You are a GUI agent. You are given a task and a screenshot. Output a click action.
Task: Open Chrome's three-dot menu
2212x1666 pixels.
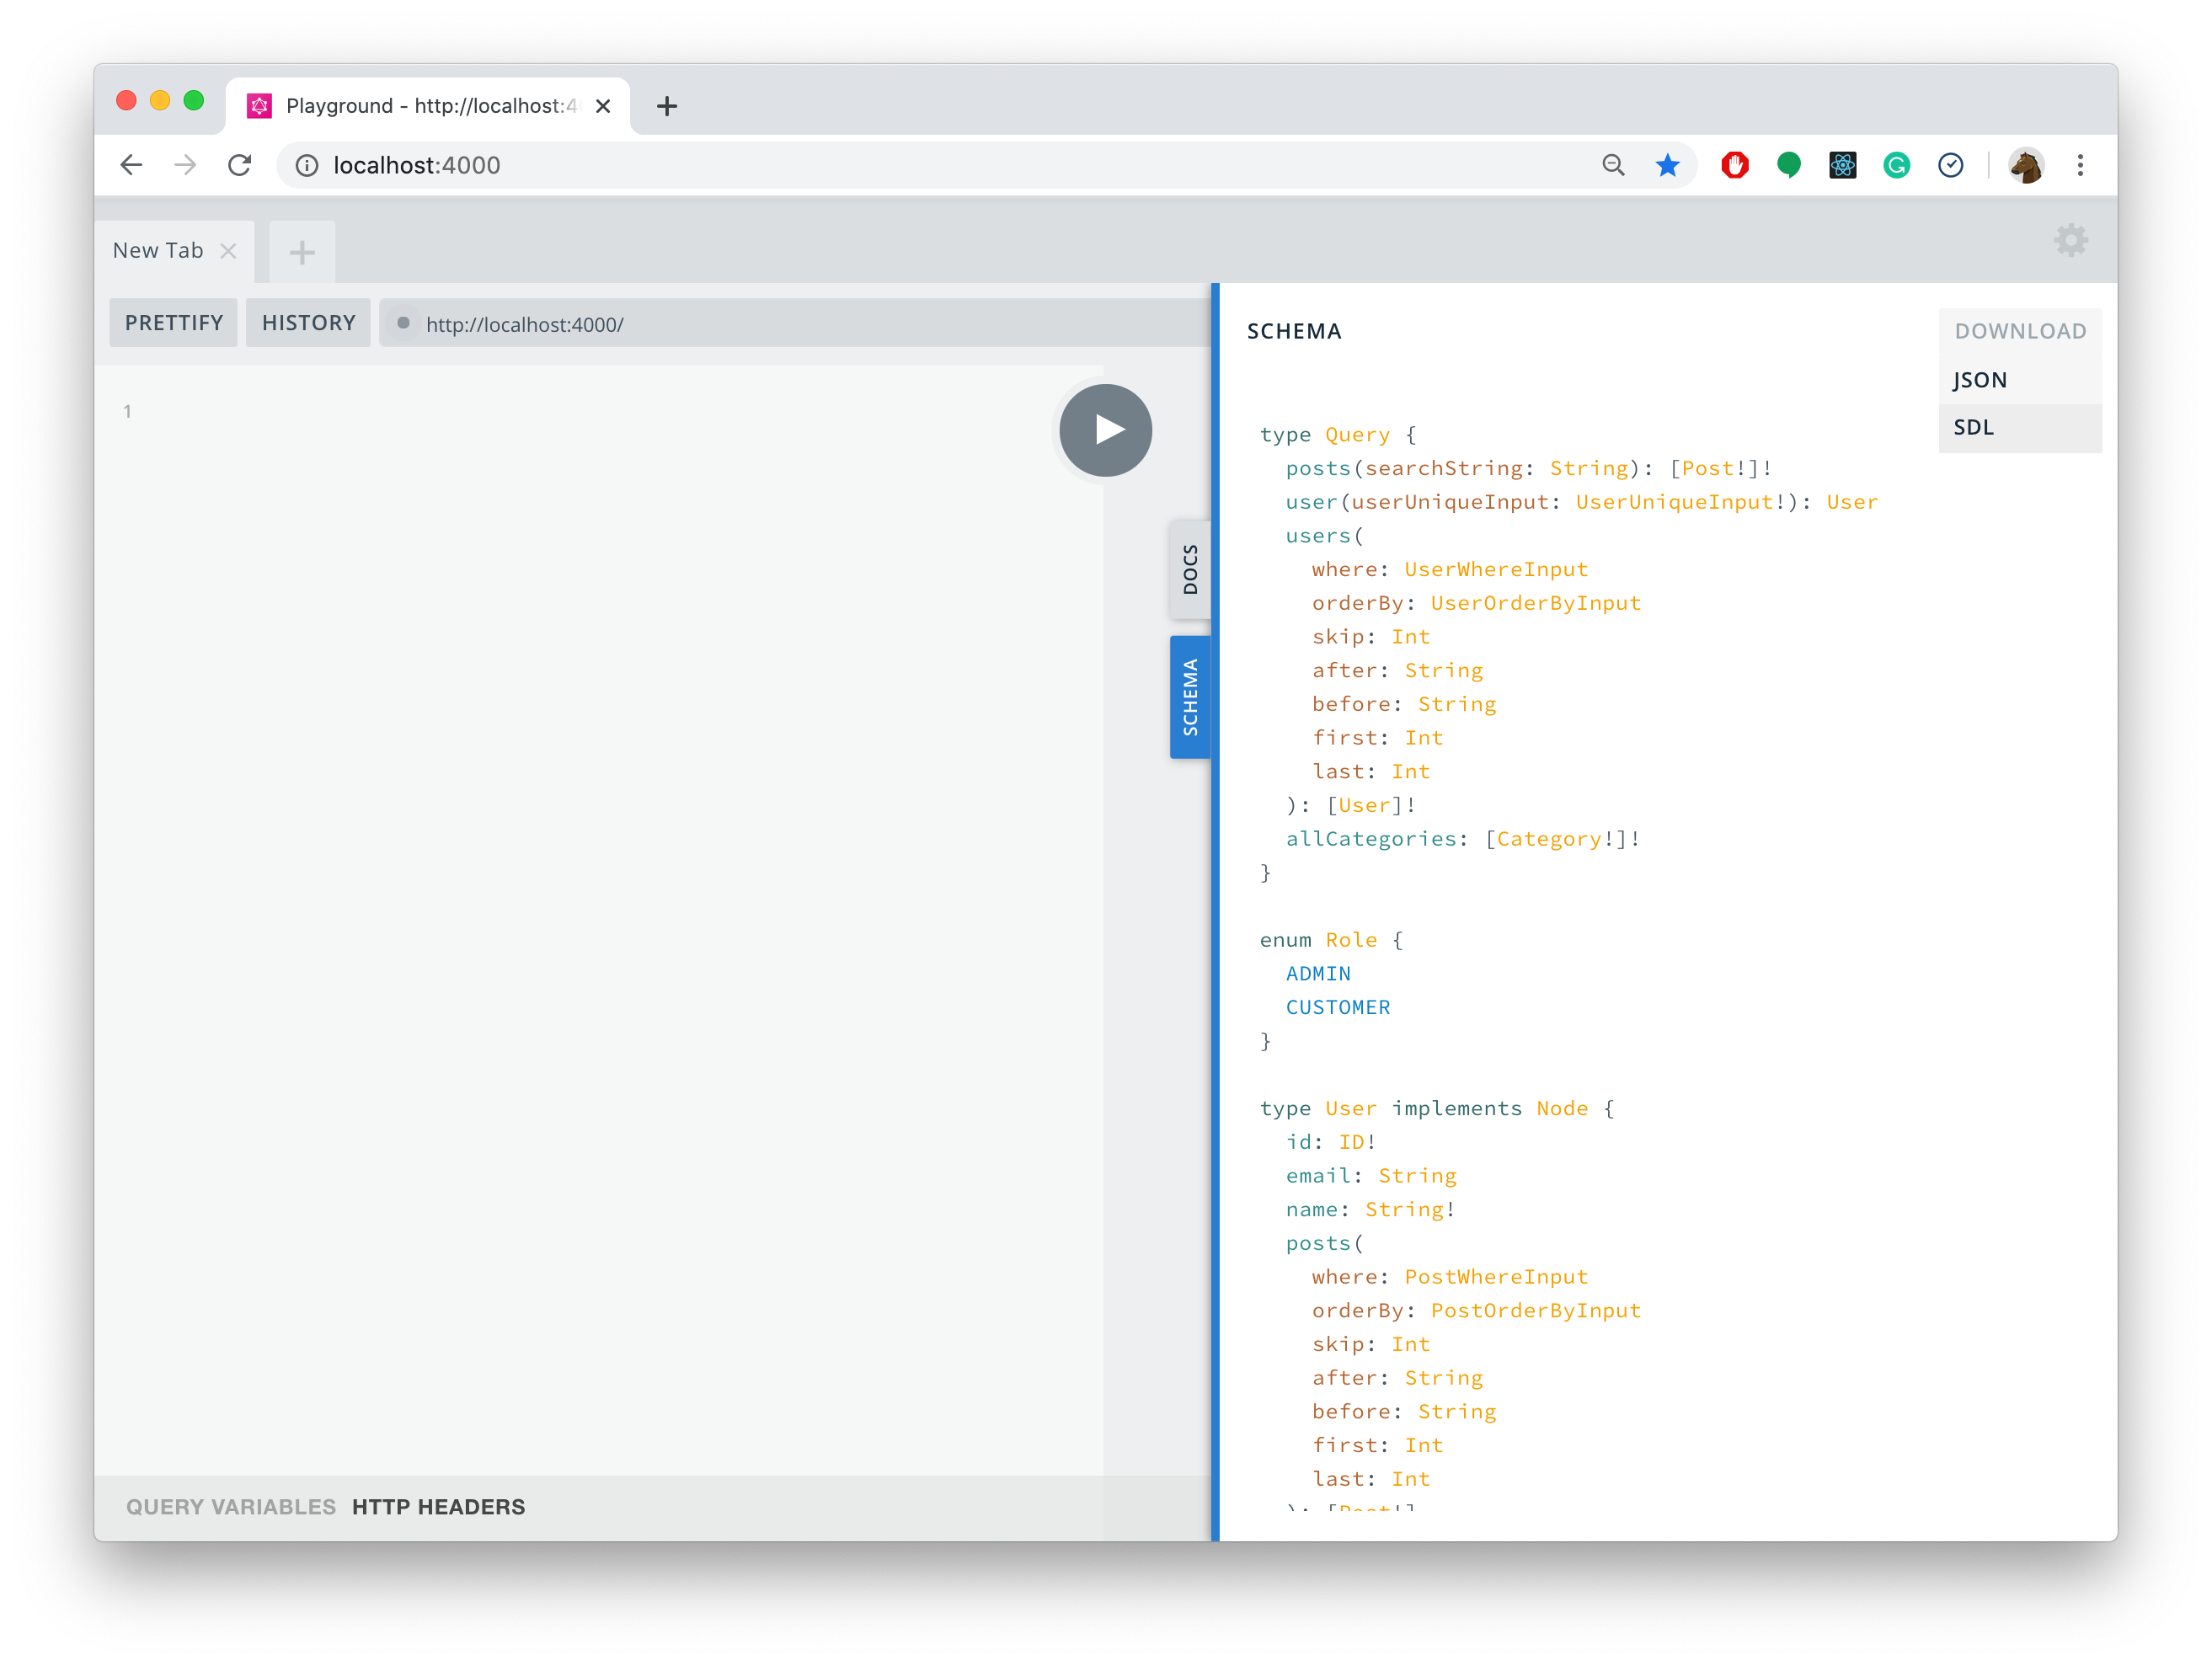[2081, 165]
